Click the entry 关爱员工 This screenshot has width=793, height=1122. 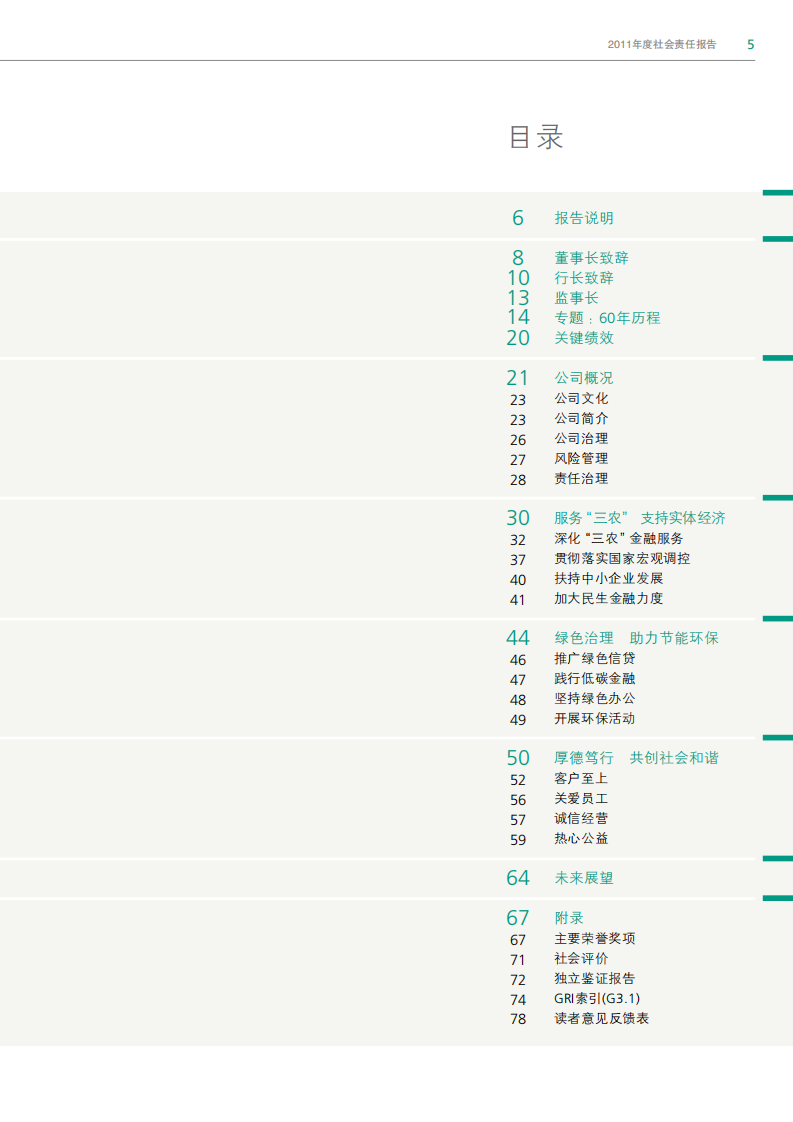click(x=581, y=799)
